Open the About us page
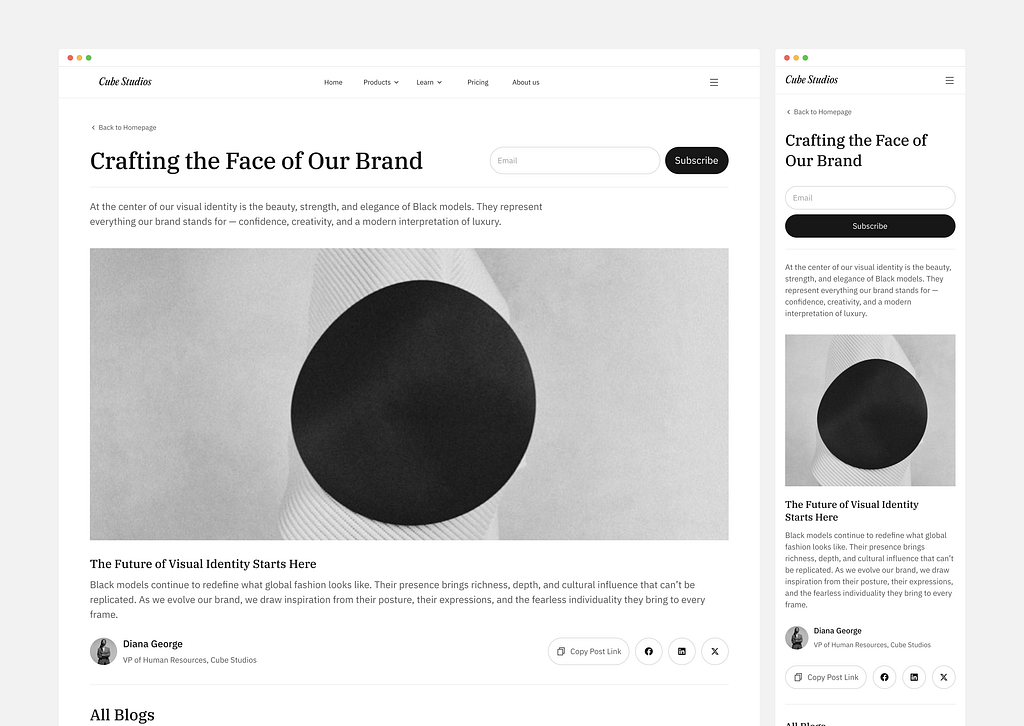This screenshot has height=726, width=1024. pyautogui.click(x=525, y=82)
